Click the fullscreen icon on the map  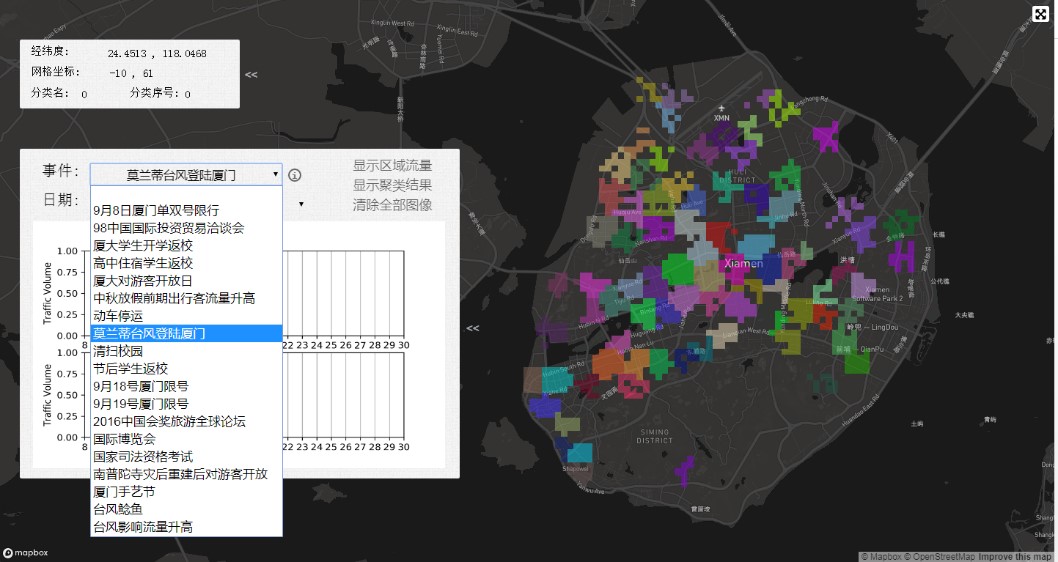coord(1040,13)
